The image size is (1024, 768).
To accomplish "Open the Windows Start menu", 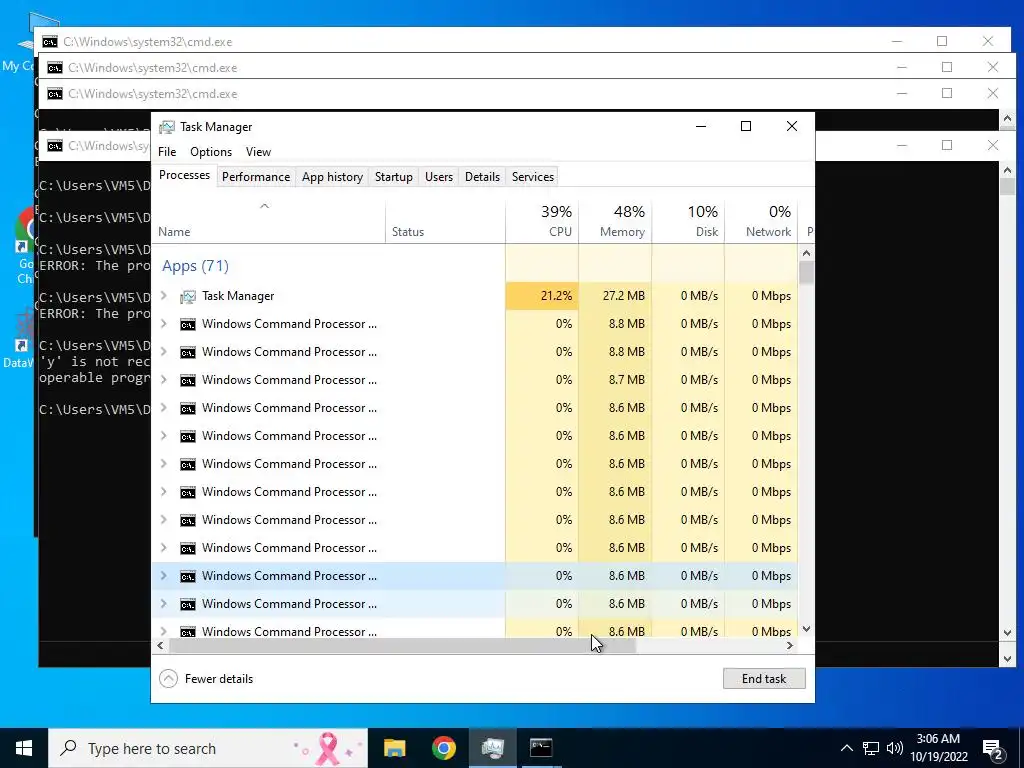I will click(24, 748).
